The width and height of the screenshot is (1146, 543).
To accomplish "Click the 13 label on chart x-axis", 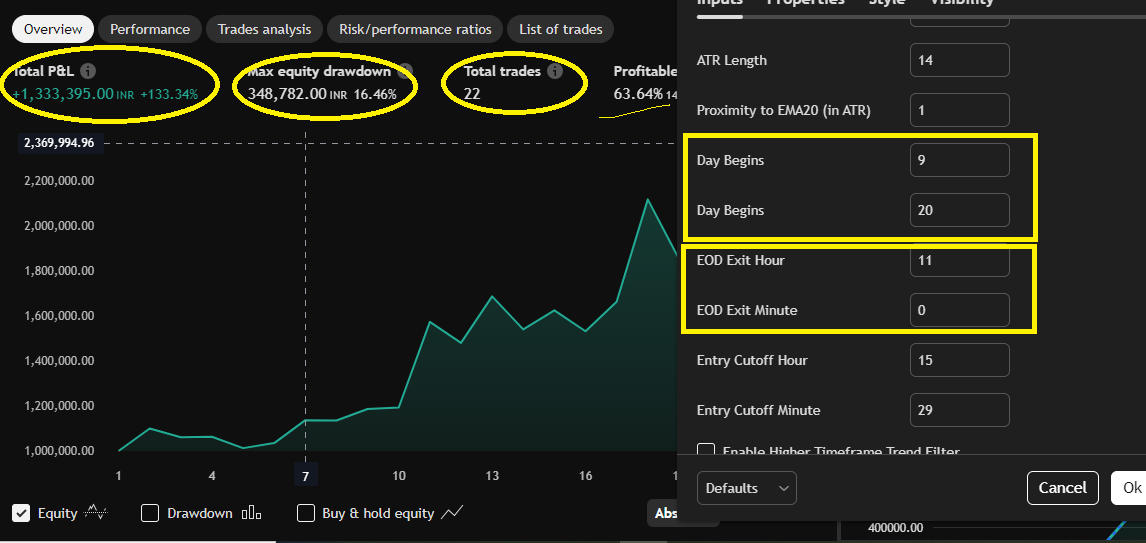I will (492, 476).
